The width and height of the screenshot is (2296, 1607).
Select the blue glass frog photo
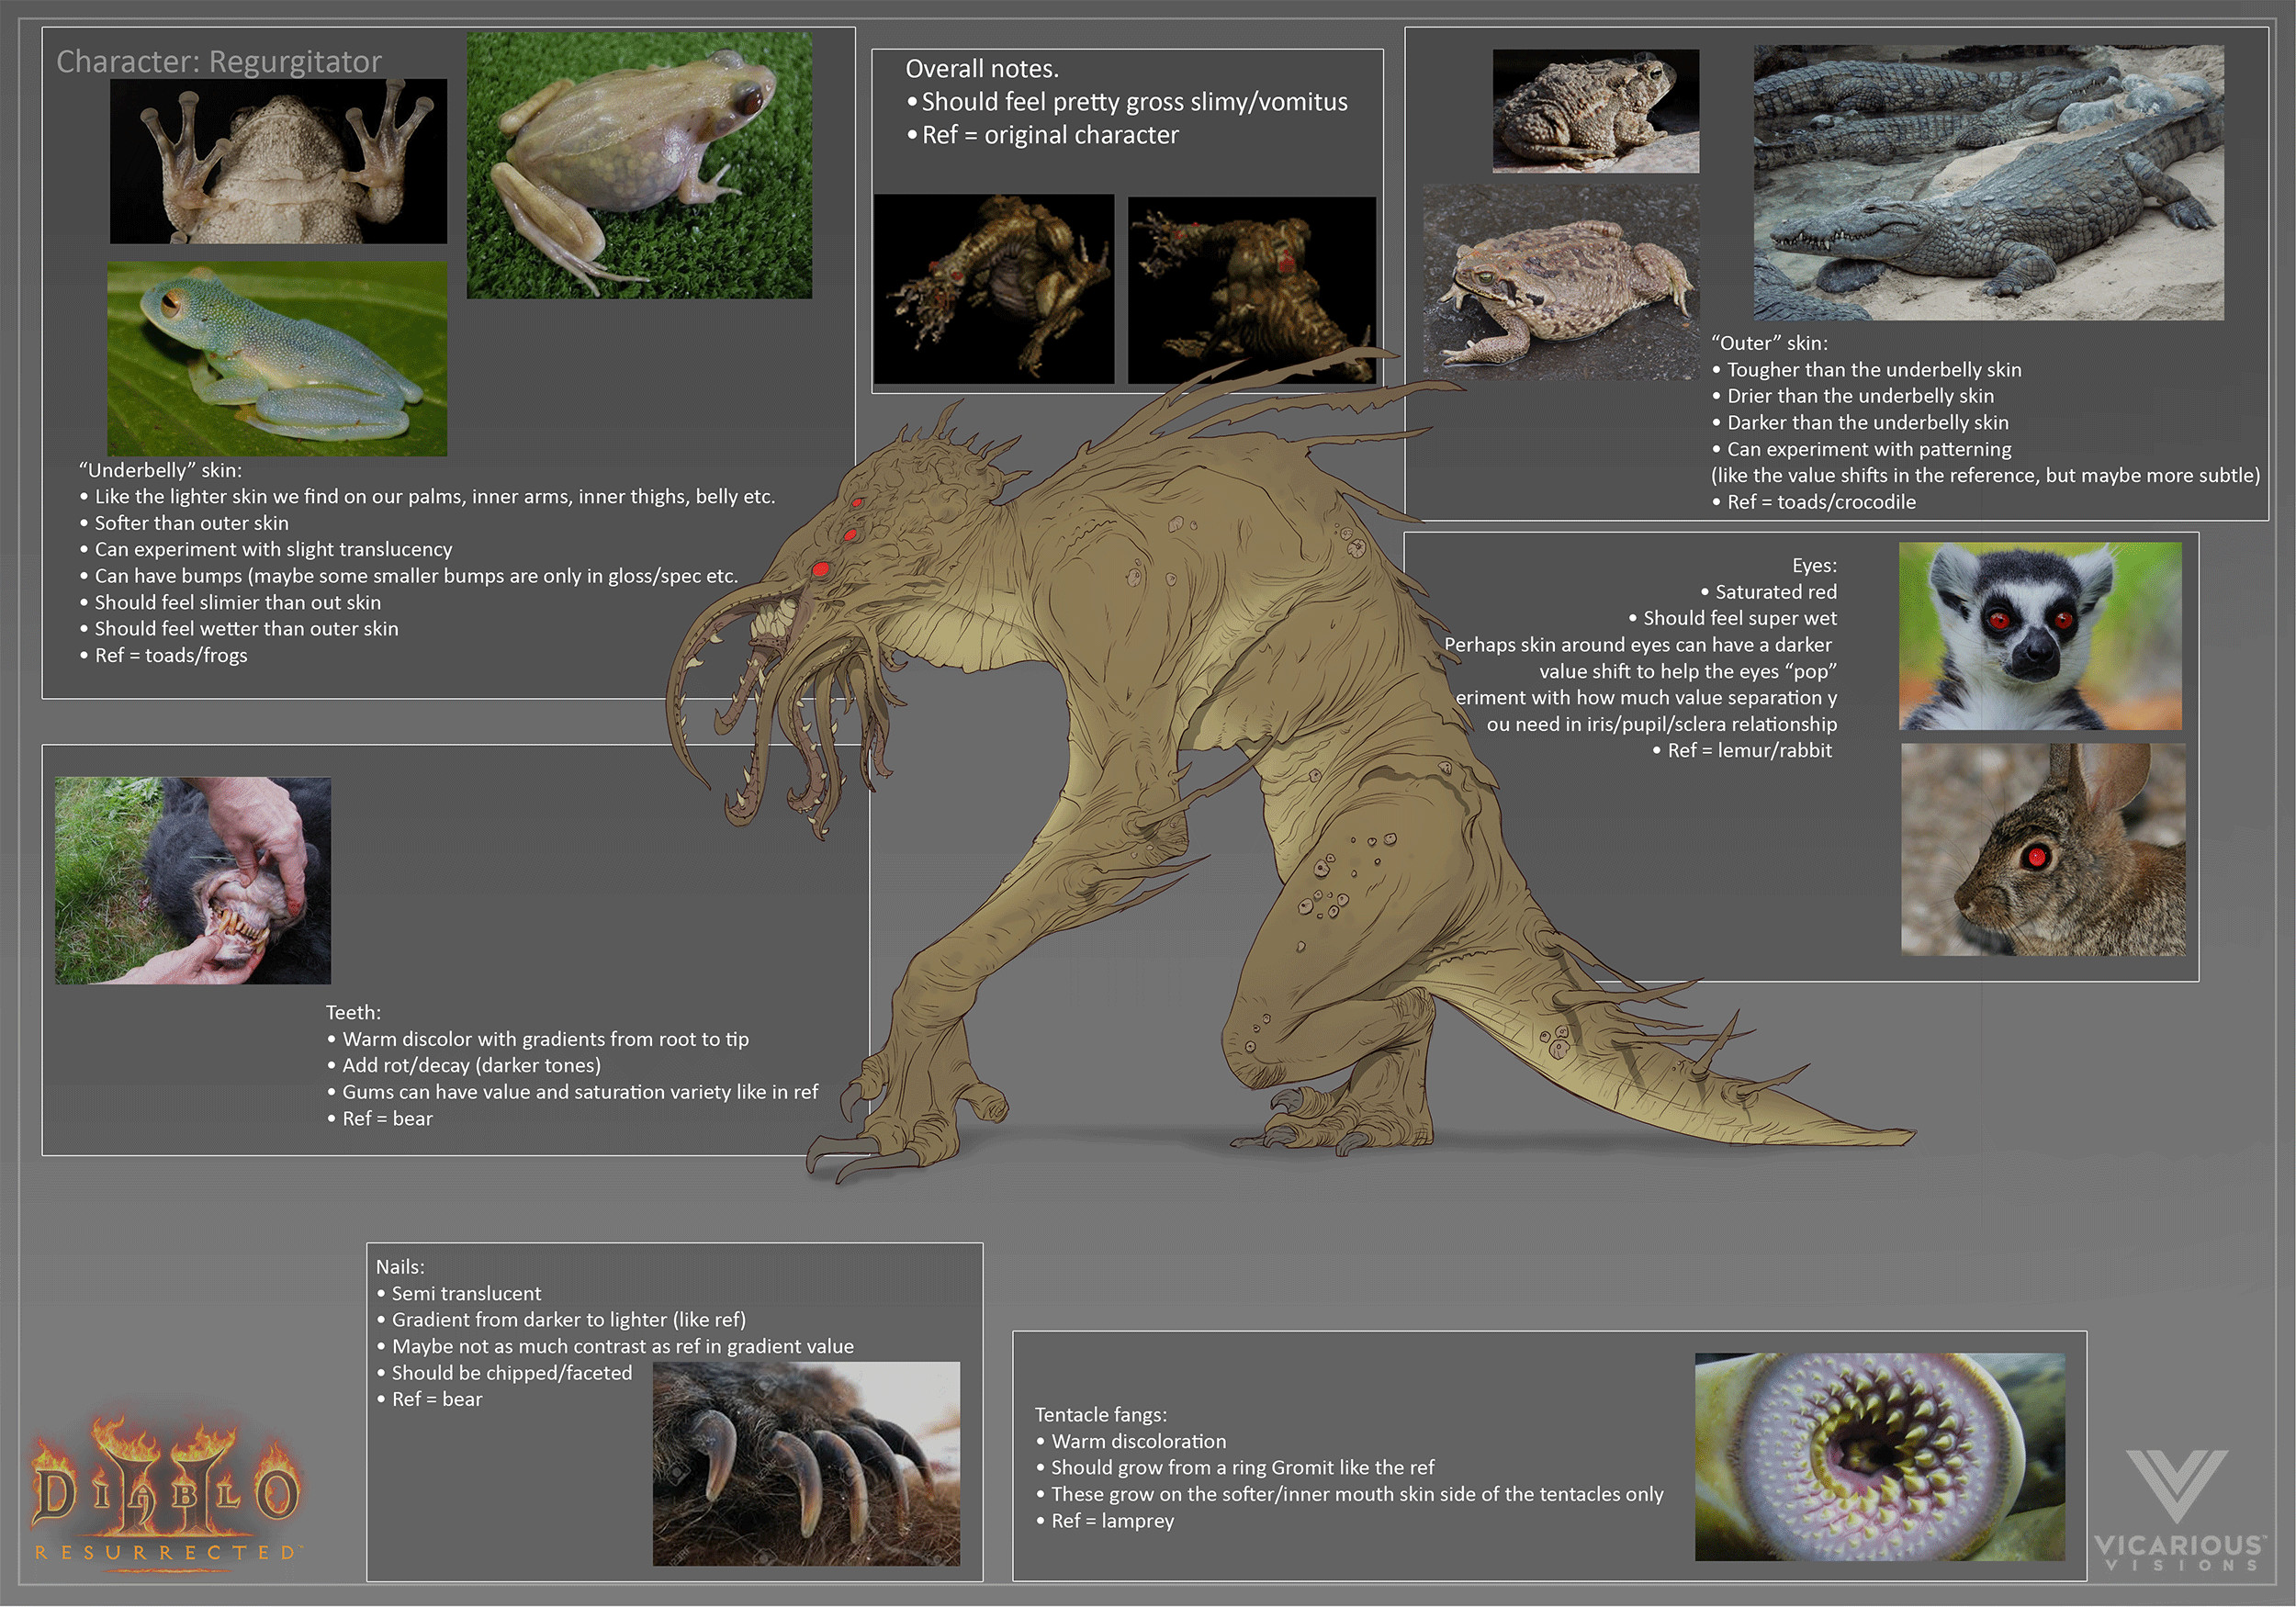[277, 359]
